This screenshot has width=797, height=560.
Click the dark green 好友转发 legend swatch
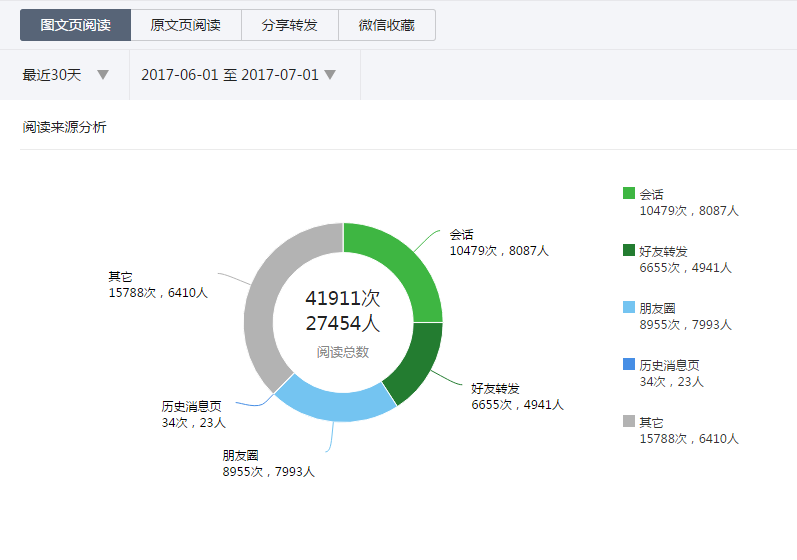629,251
